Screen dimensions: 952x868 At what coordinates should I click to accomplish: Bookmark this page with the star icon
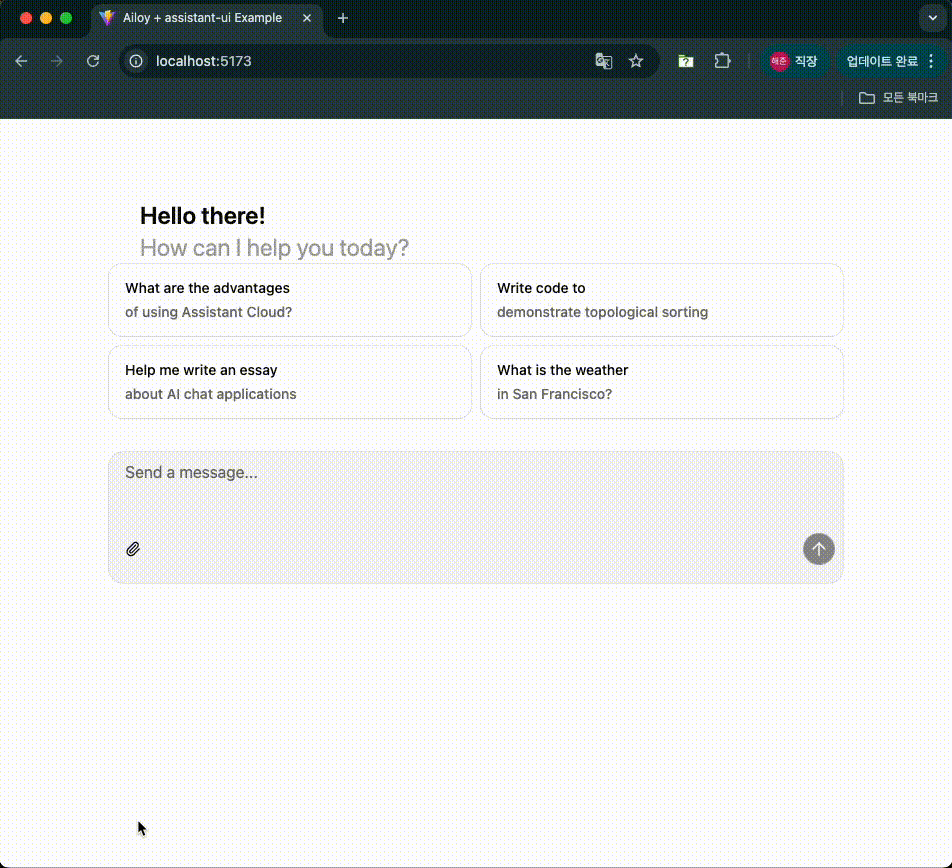click(636, 61)
